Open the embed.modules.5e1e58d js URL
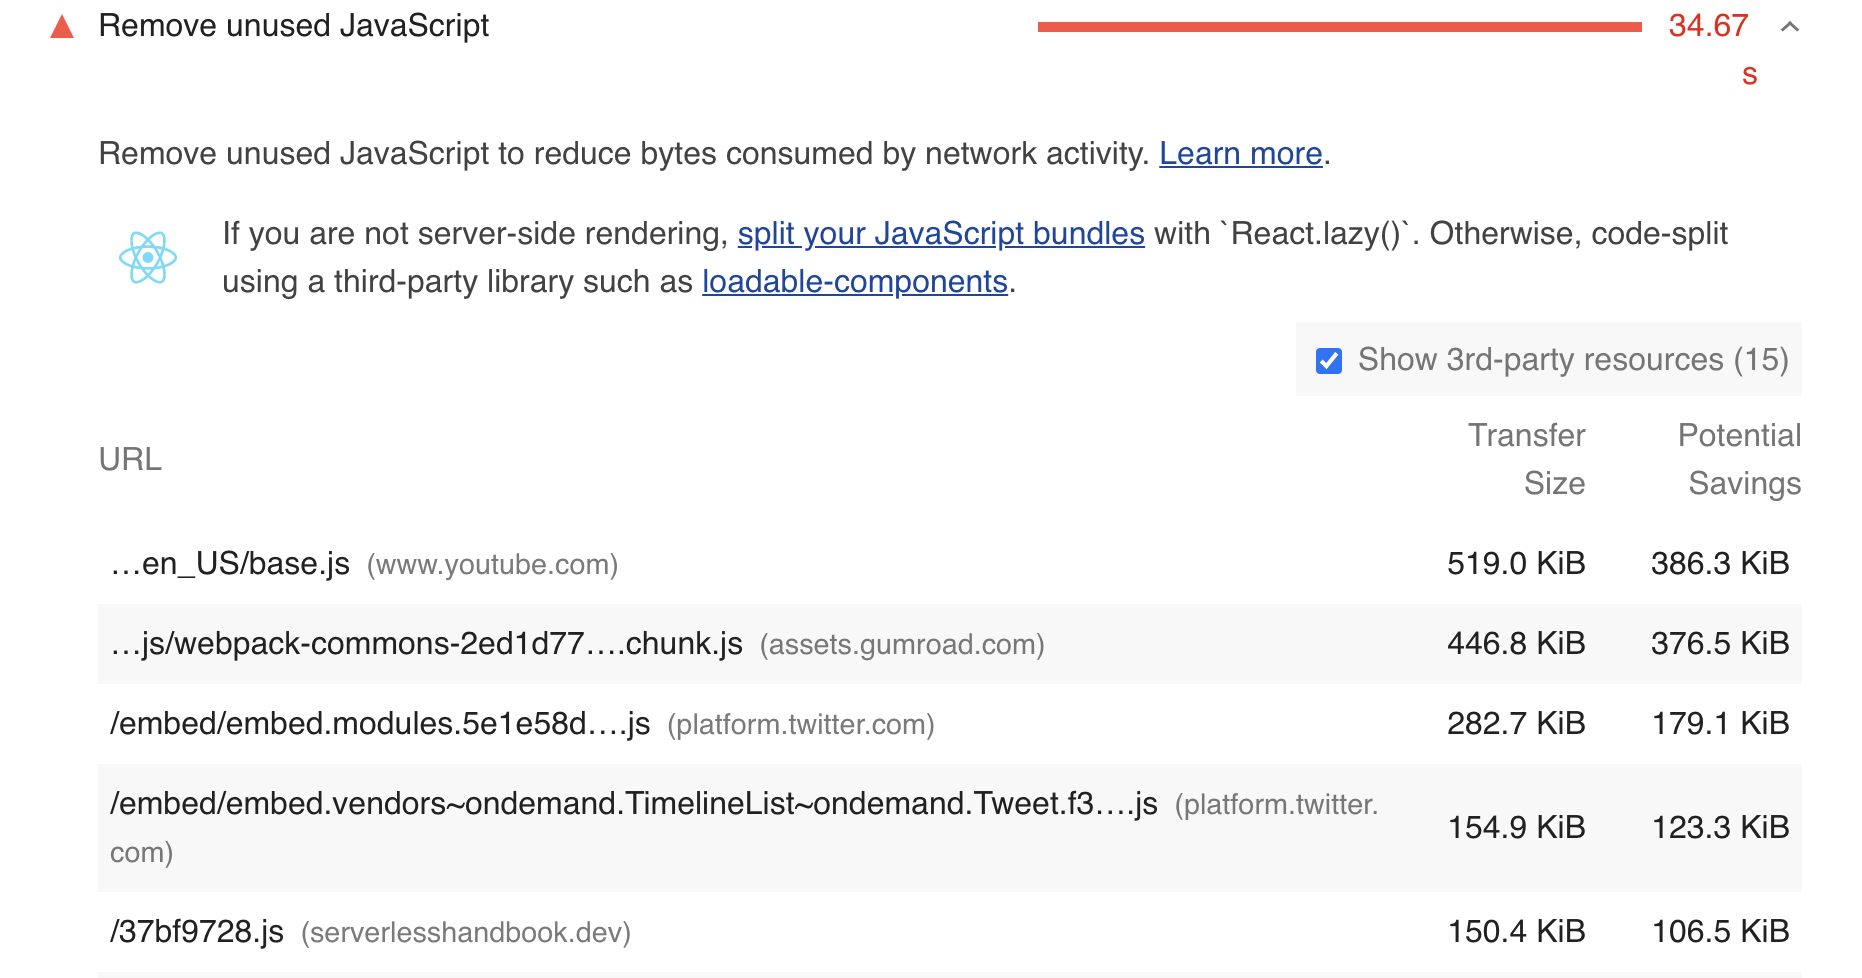The width and height of the screenshot is (1862, 978). (x=380, y=723)
